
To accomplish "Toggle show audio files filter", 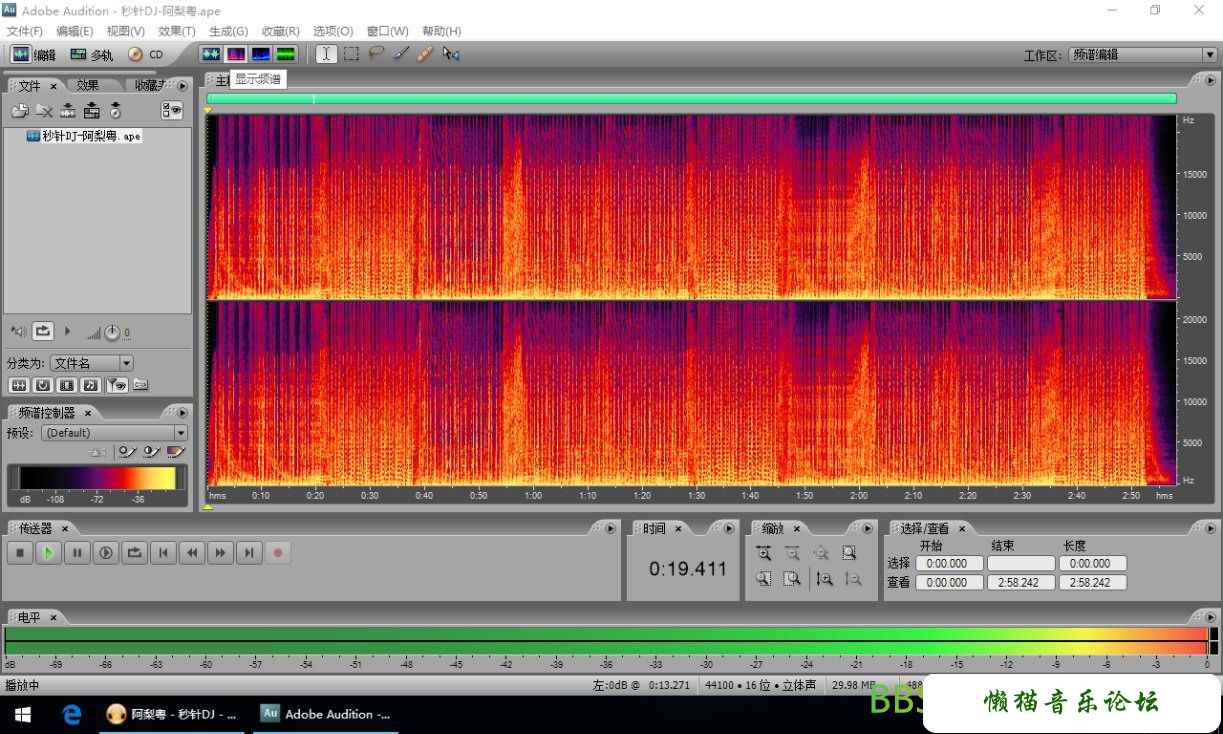I will pyautogui.click(x=18, y=385).
